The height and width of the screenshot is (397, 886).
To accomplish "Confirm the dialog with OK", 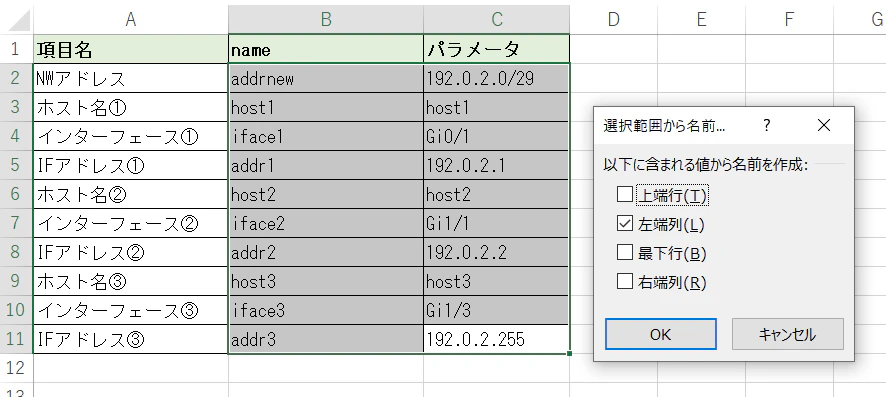I will tap(661, 334).
